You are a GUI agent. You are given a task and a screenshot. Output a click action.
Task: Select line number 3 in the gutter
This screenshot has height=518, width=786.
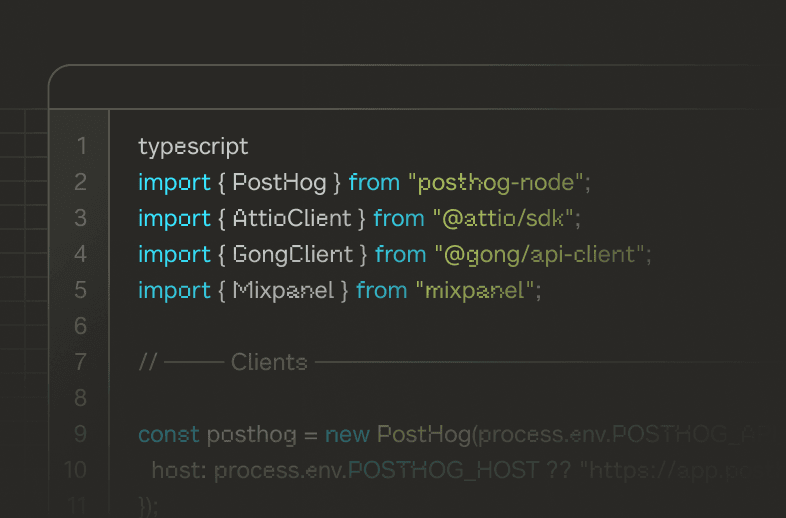pos(81,218)
